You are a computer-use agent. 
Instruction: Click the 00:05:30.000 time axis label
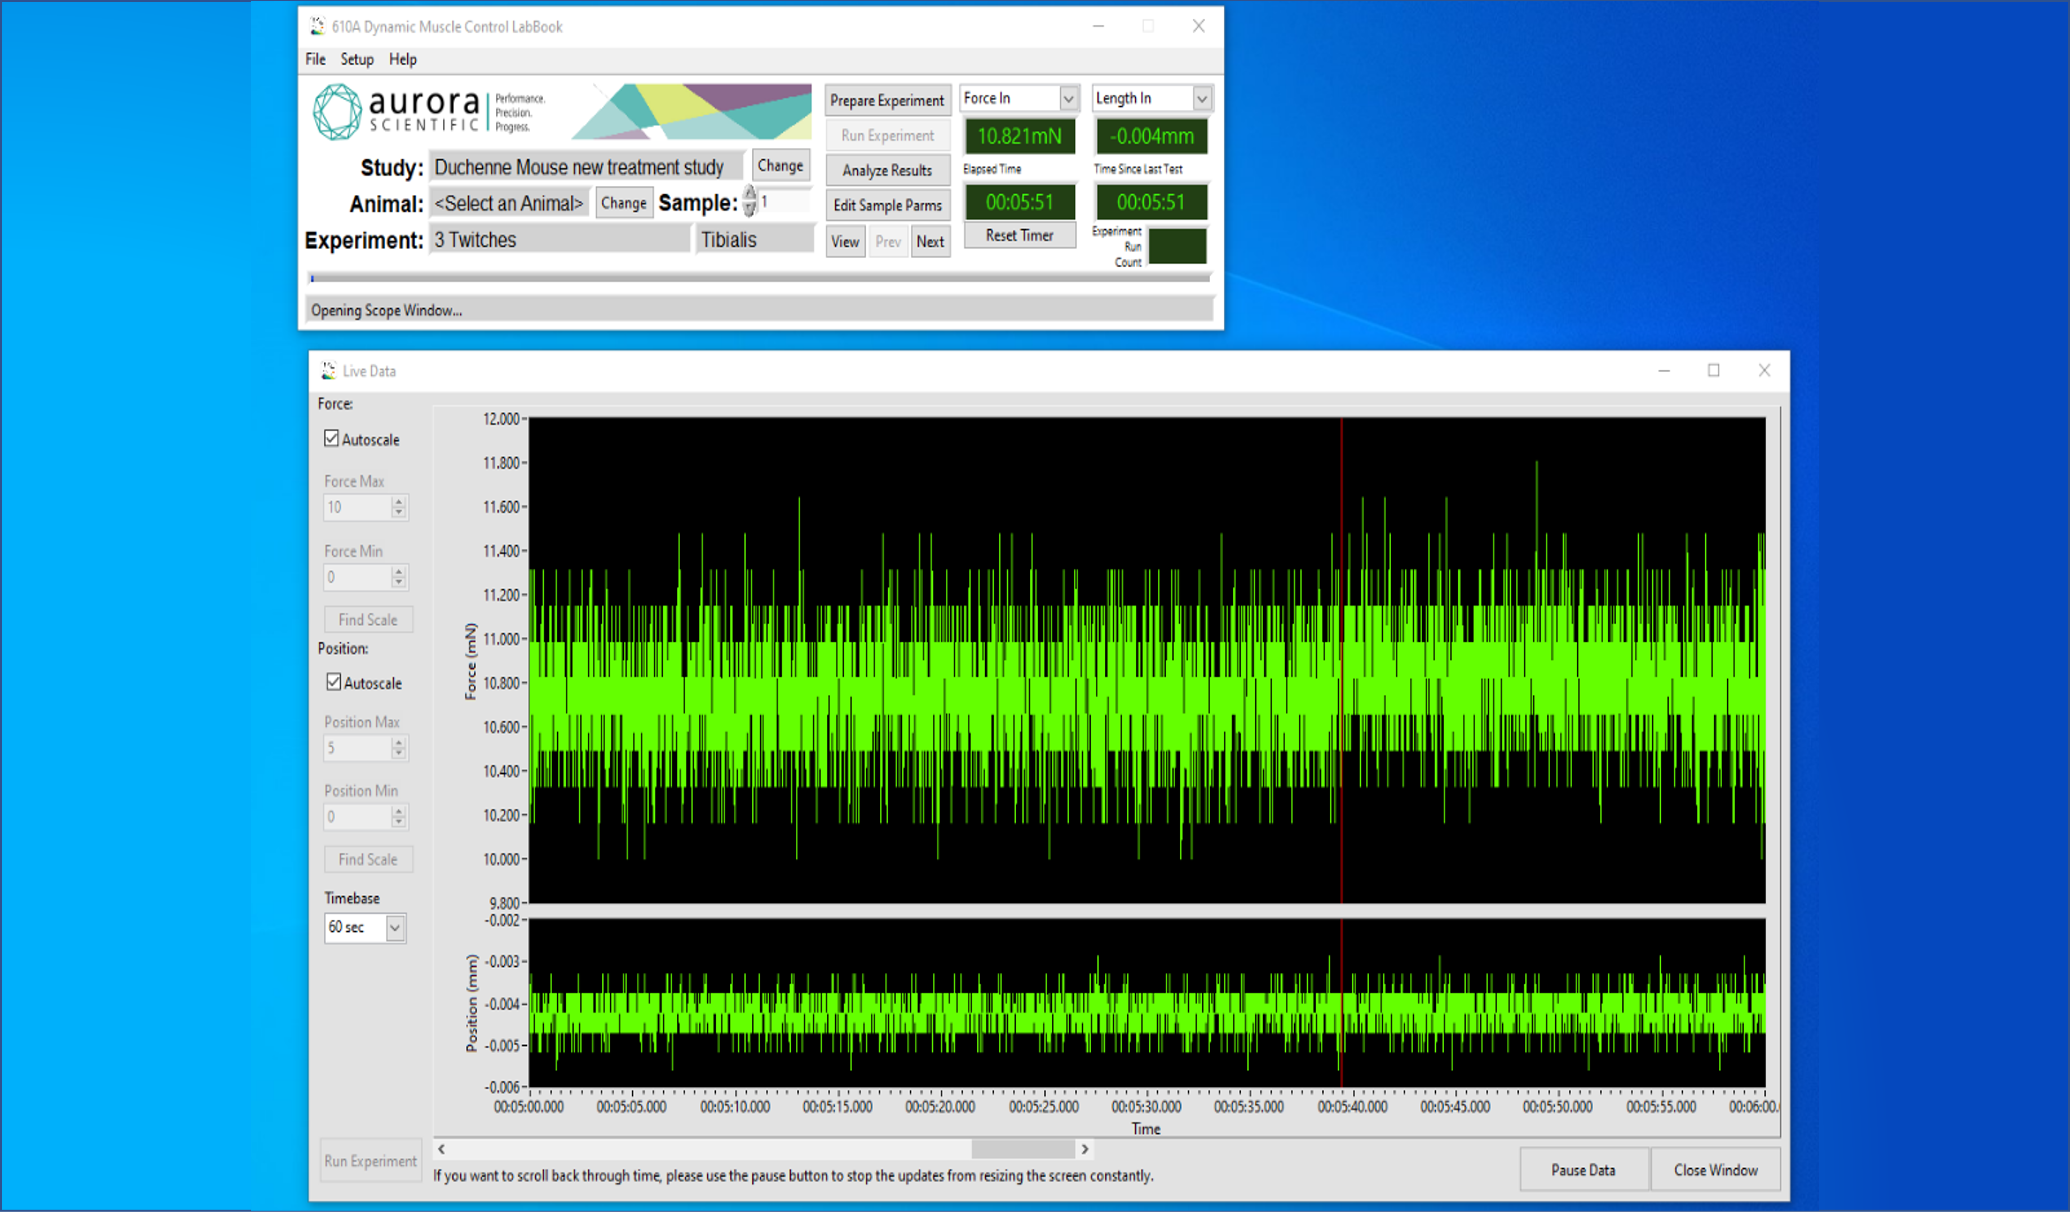tap(1146, 1107)
